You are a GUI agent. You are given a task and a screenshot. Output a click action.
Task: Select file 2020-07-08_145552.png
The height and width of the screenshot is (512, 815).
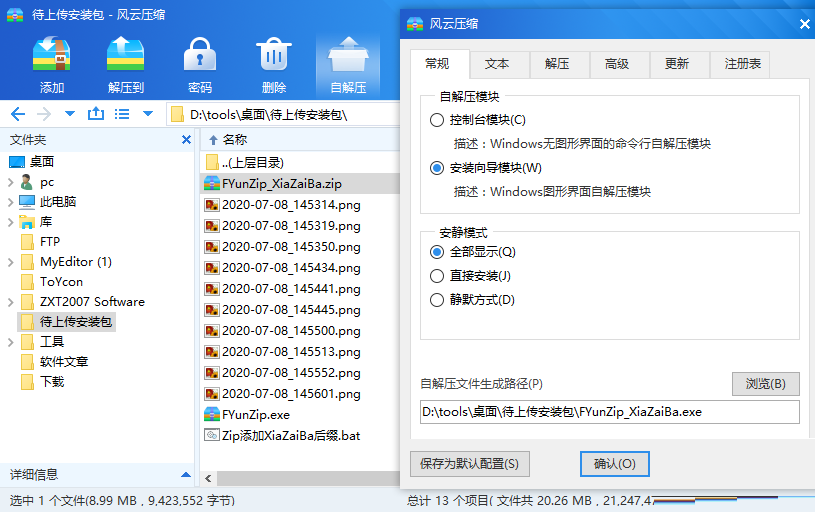coord(291,373)
